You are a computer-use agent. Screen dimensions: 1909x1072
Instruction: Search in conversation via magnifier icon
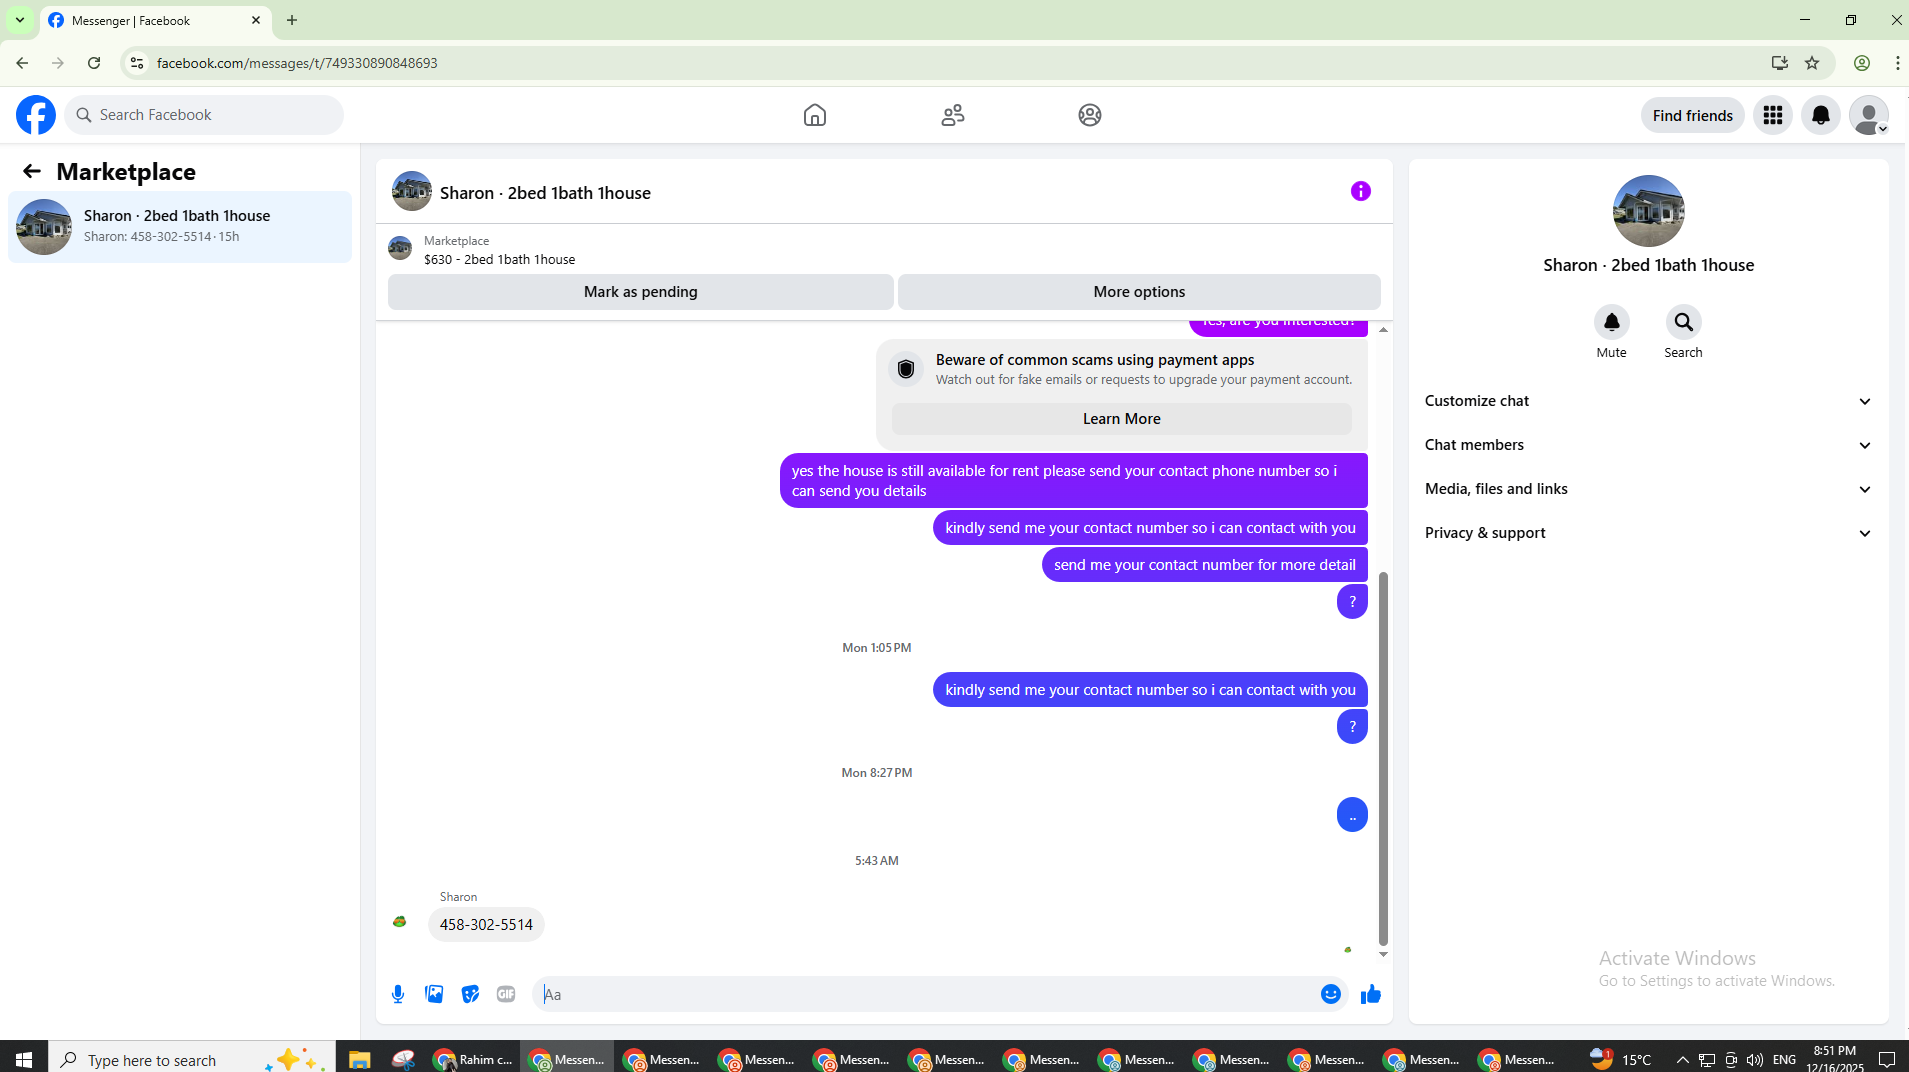pyautogui.click(x=1684, y=322)
